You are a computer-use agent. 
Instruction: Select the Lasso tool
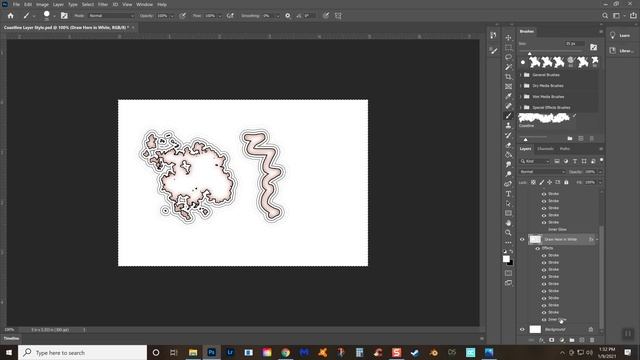pos(508,57)
